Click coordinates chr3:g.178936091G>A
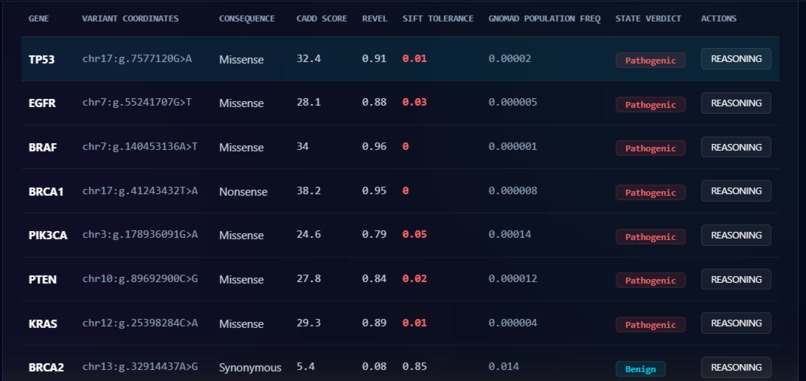This screenshot has height=381, width=806. point(140,234)
